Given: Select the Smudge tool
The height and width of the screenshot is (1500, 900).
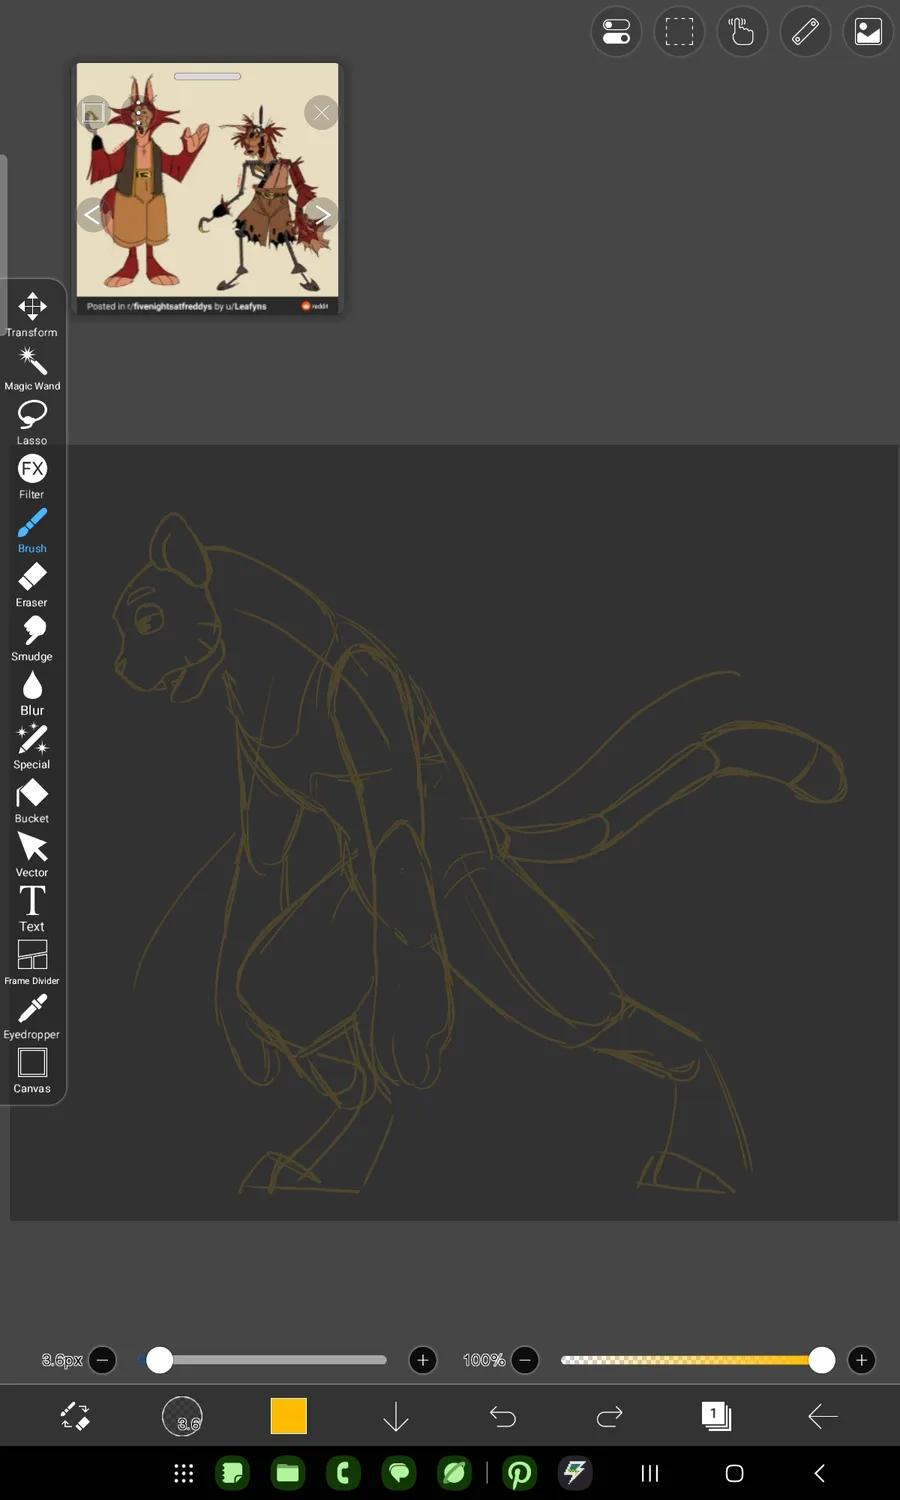Looking at the screenshot, I should [32, 638].
